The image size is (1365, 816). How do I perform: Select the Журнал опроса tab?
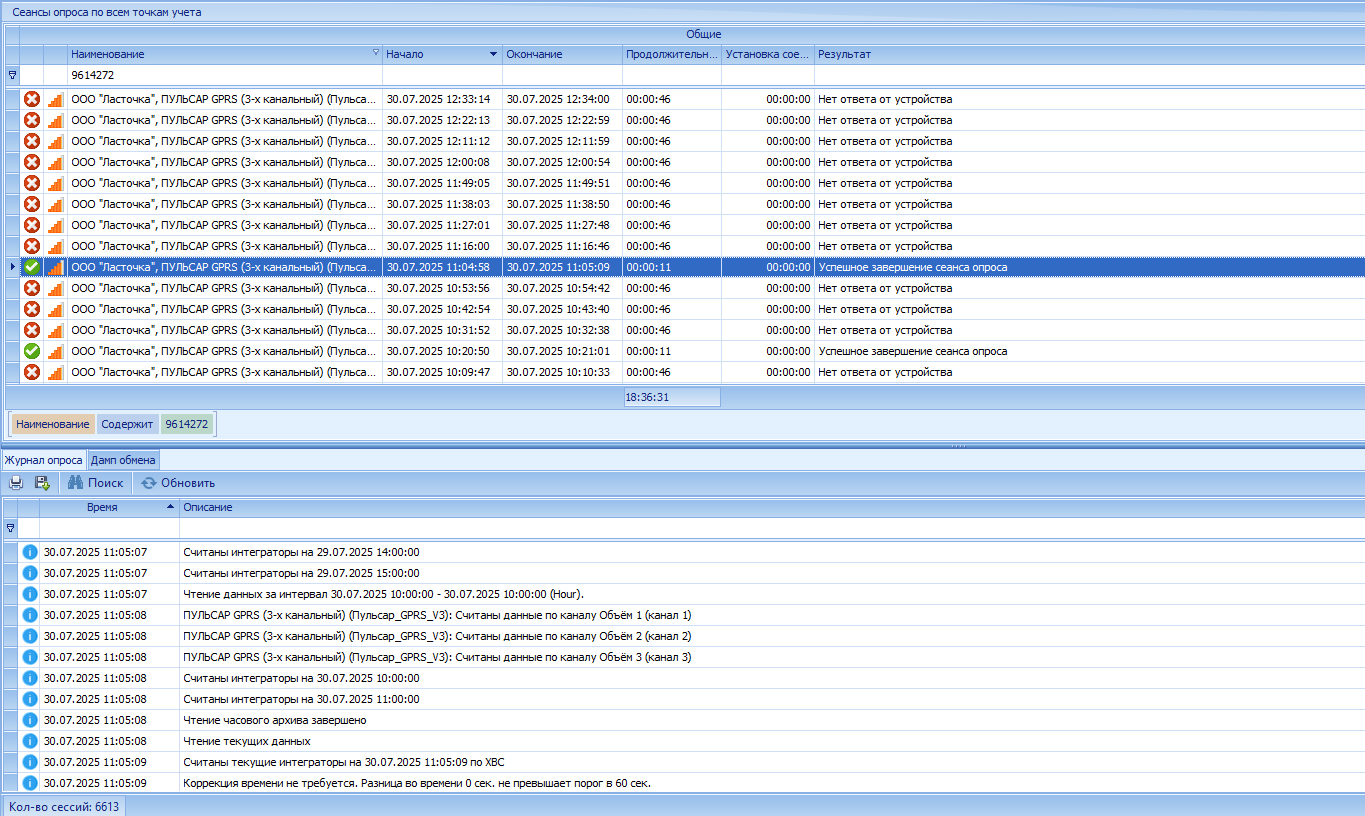43,460
